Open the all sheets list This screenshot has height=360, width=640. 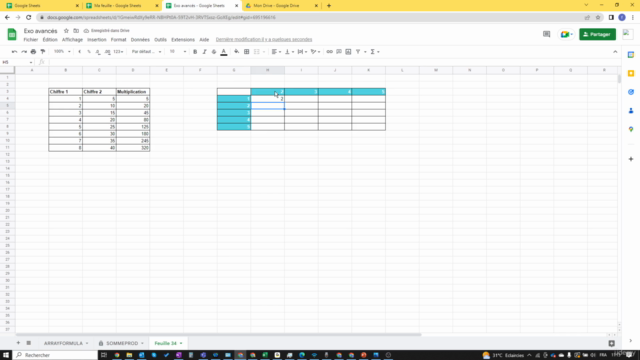pyautogui.click(x=29, y=343)
